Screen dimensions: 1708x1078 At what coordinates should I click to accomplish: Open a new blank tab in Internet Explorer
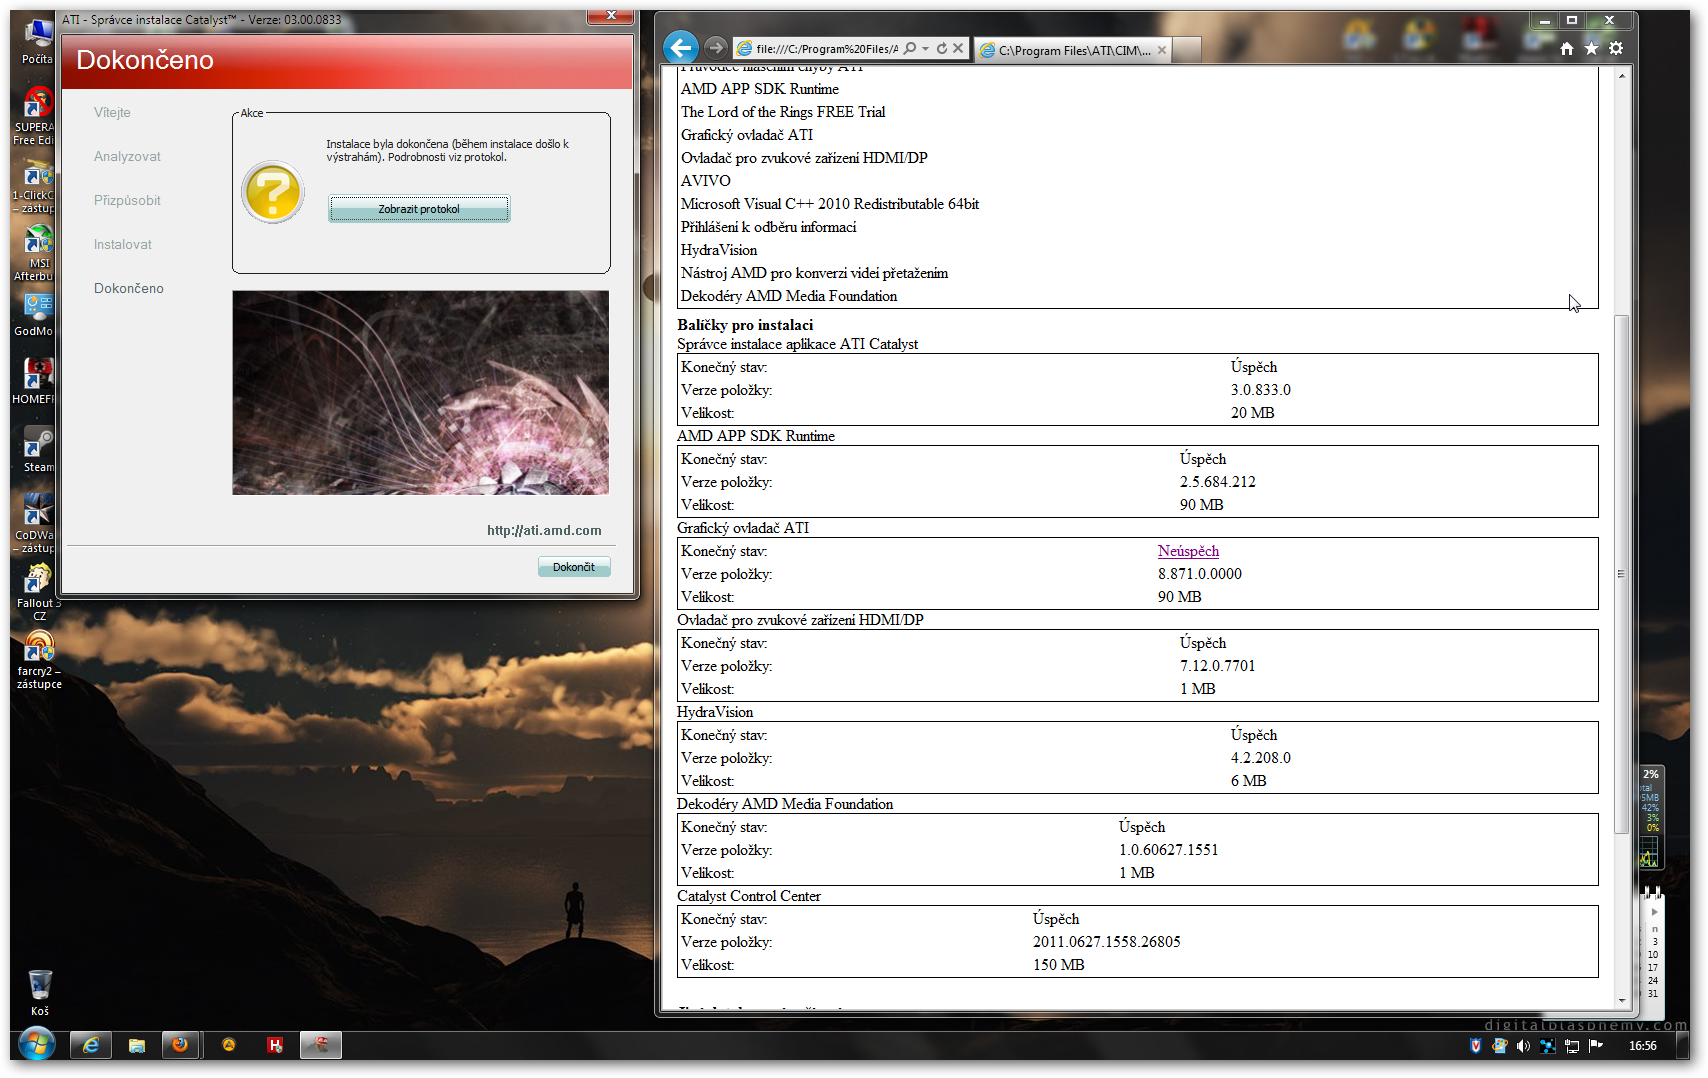click(x=1186, y=50)
